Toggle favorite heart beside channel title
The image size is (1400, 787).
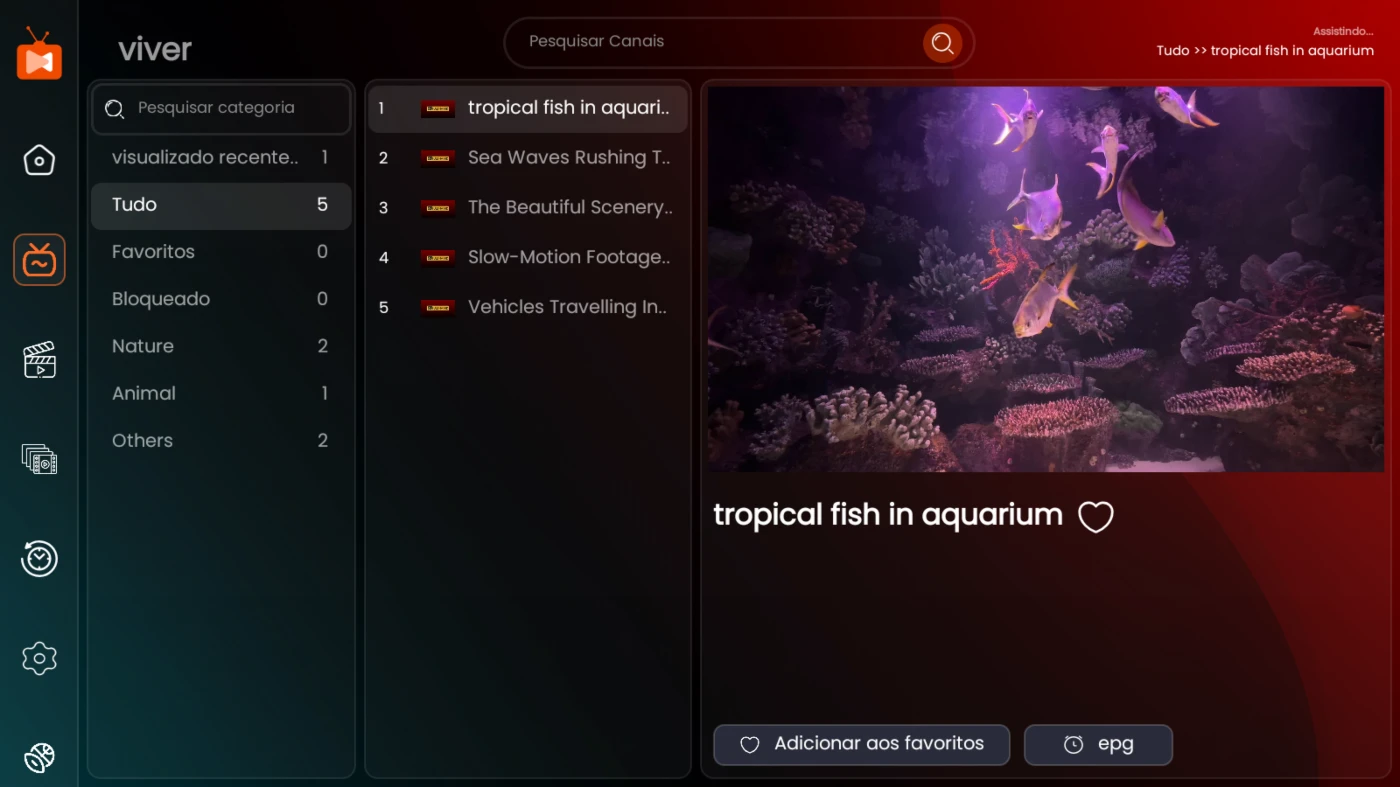(1096, 517)
